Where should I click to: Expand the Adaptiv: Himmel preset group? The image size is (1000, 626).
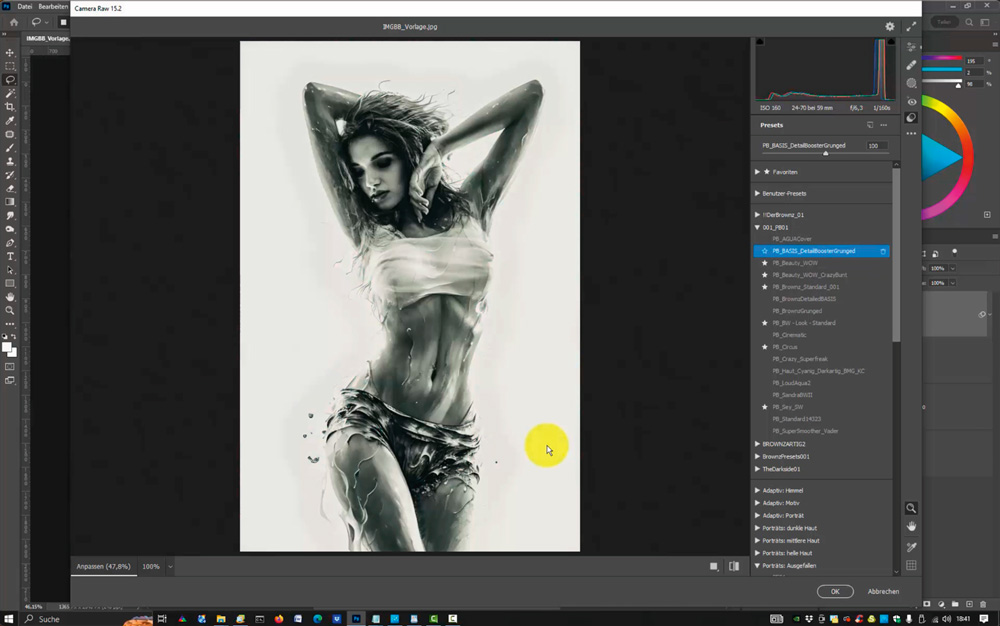757,491
